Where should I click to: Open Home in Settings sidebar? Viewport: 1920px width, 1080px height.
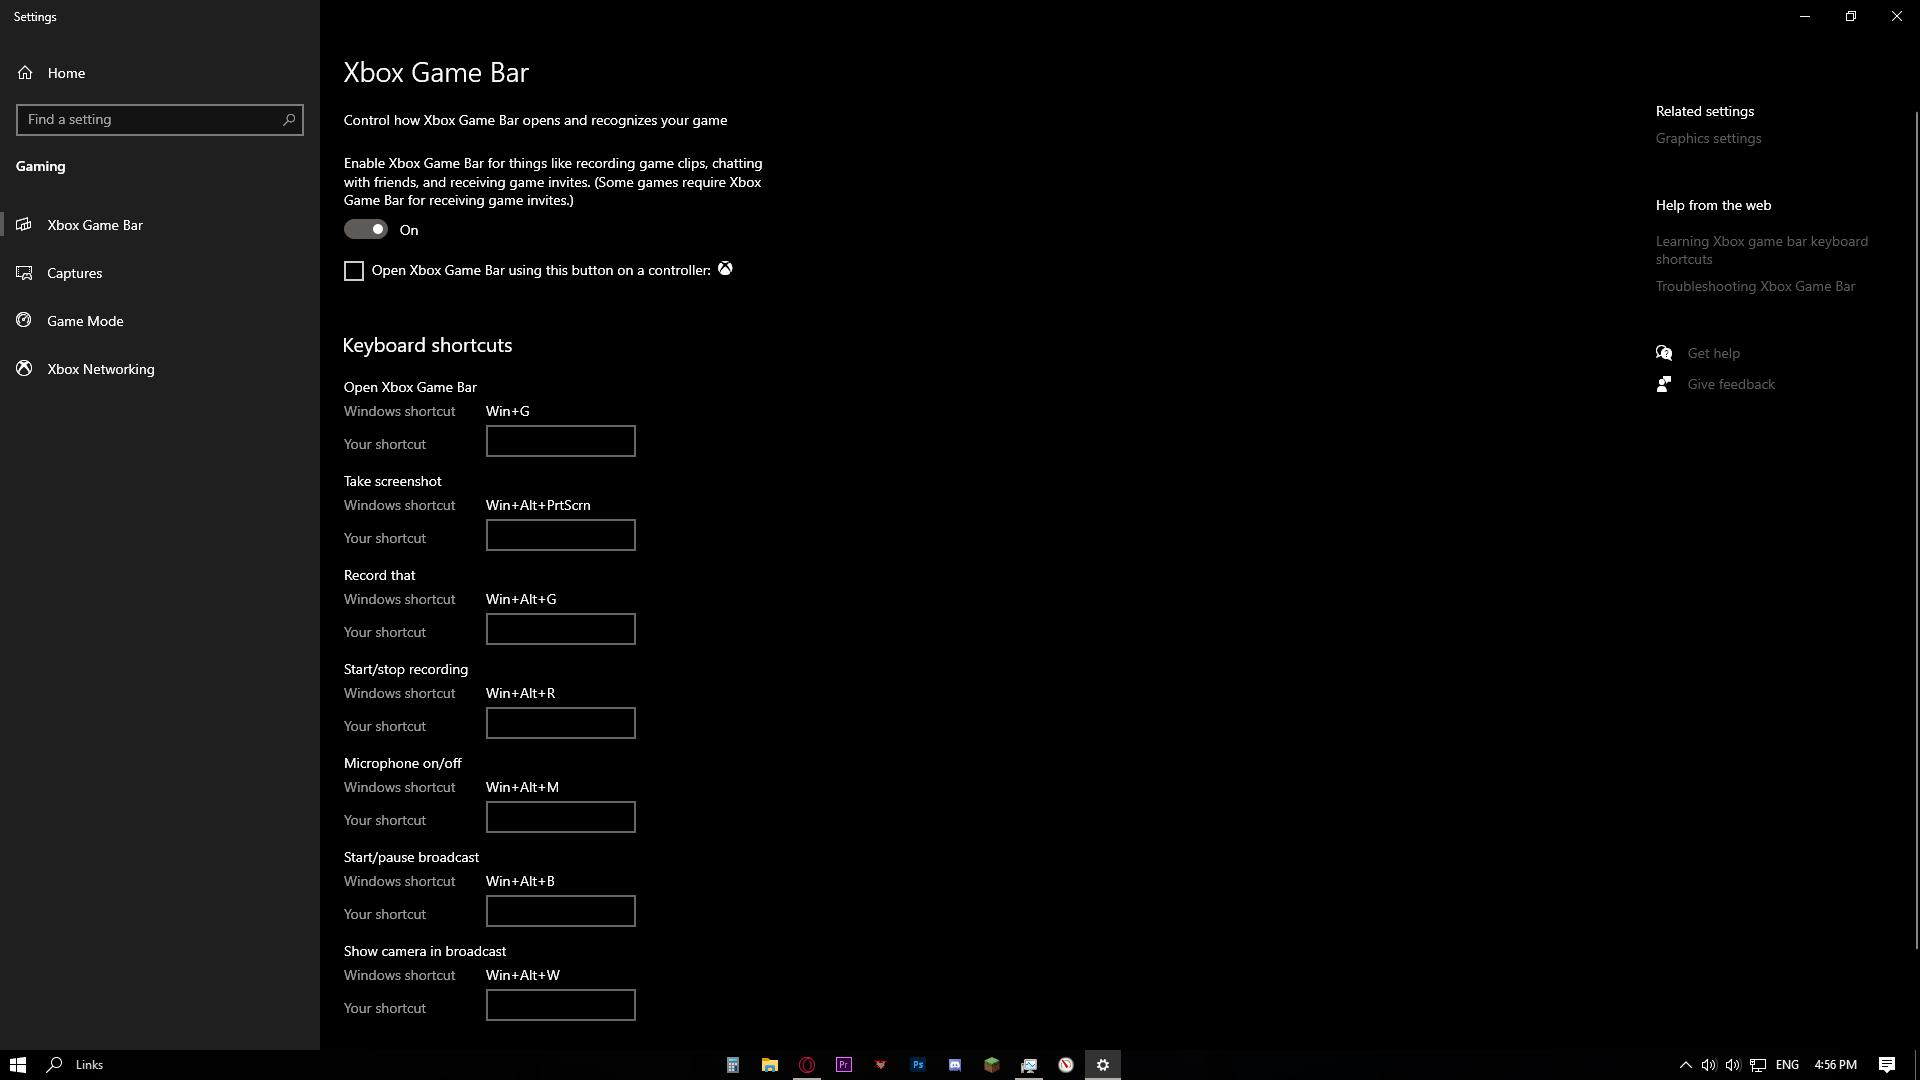pyautogui.click(x=160, y=73)
